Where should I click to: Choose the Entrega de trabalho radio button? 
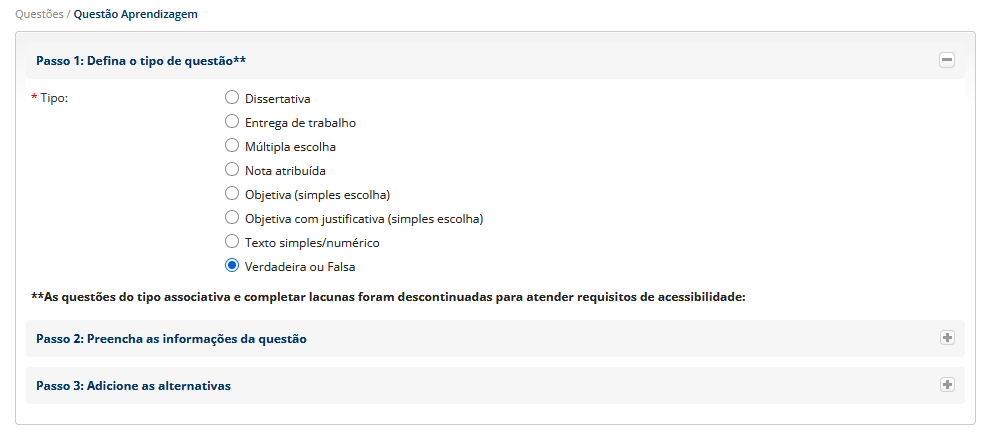point(232,122)
